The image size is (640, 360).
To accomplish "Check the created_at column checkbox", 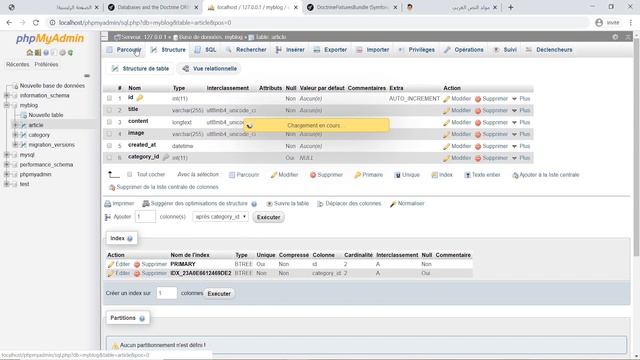I will (x=109, y=146).
